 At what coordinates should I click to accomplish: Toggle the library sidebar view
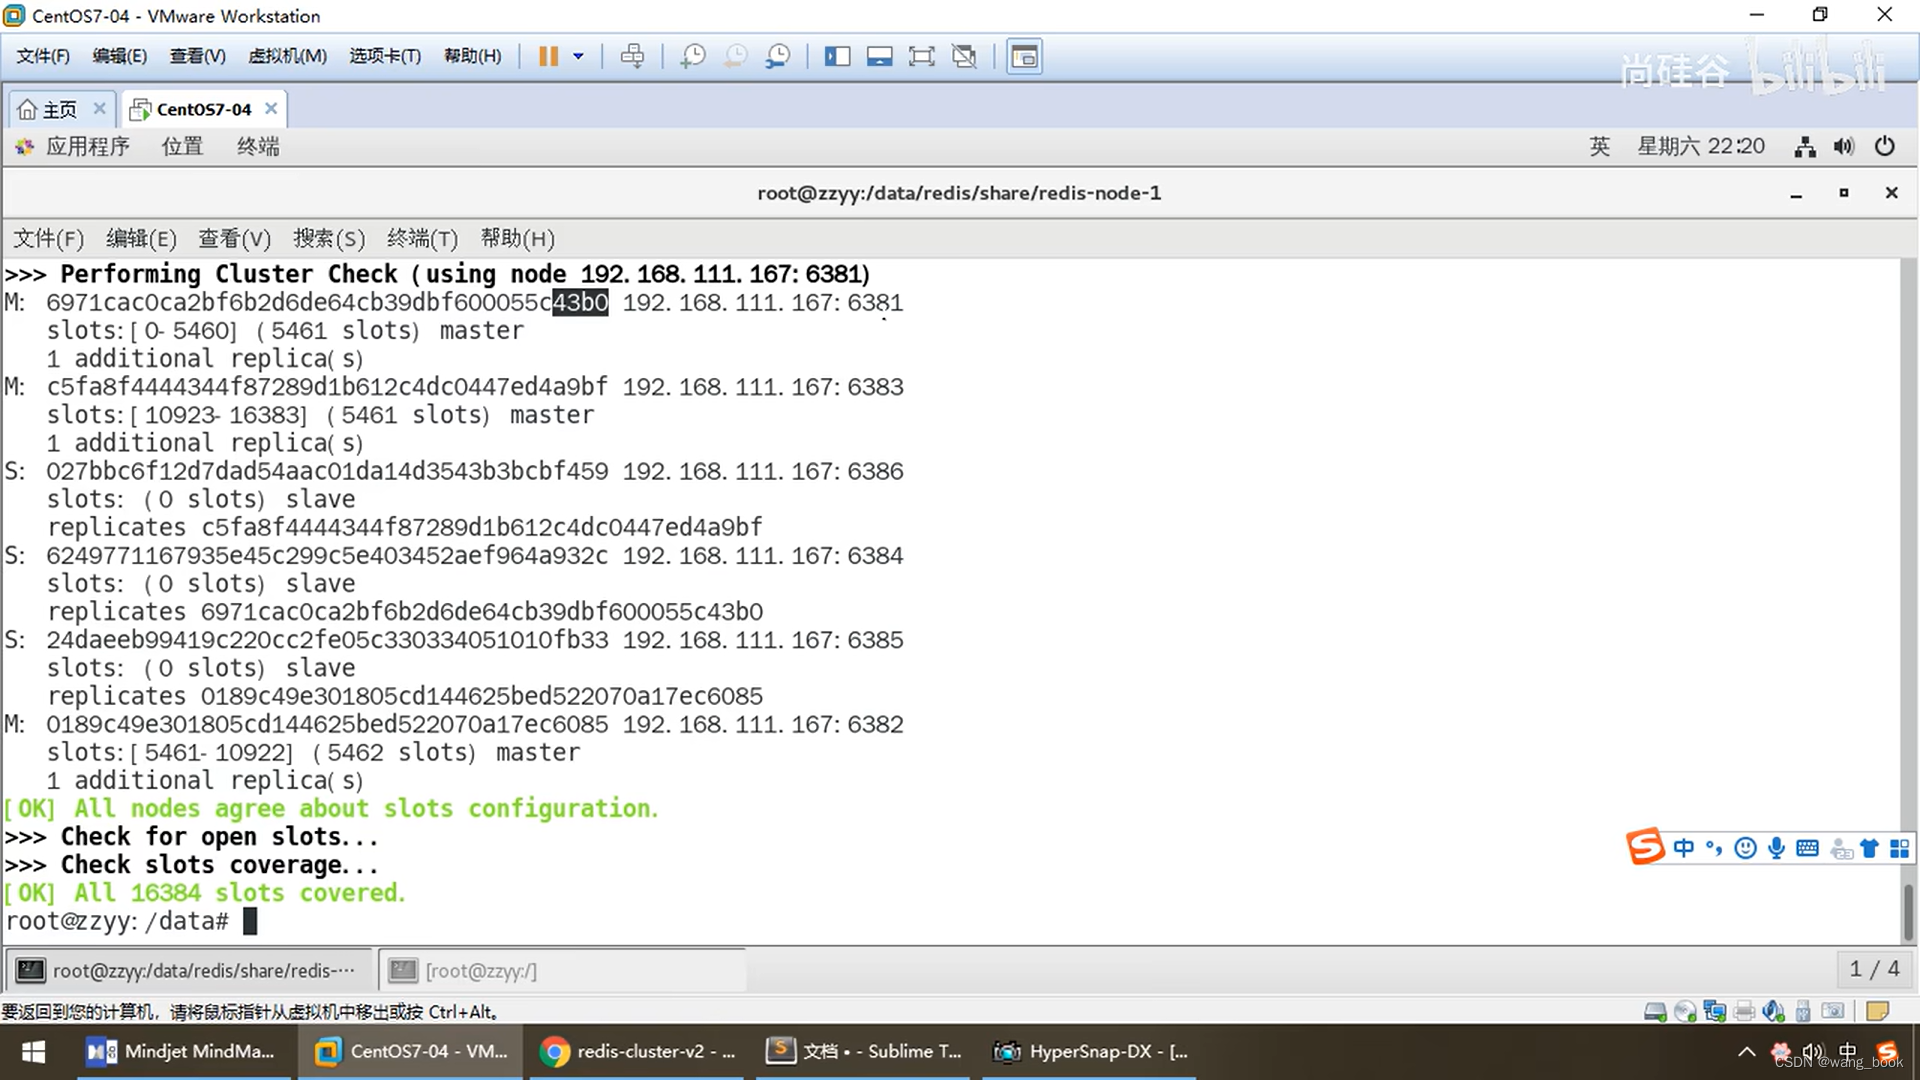click(x=837, y=56)
